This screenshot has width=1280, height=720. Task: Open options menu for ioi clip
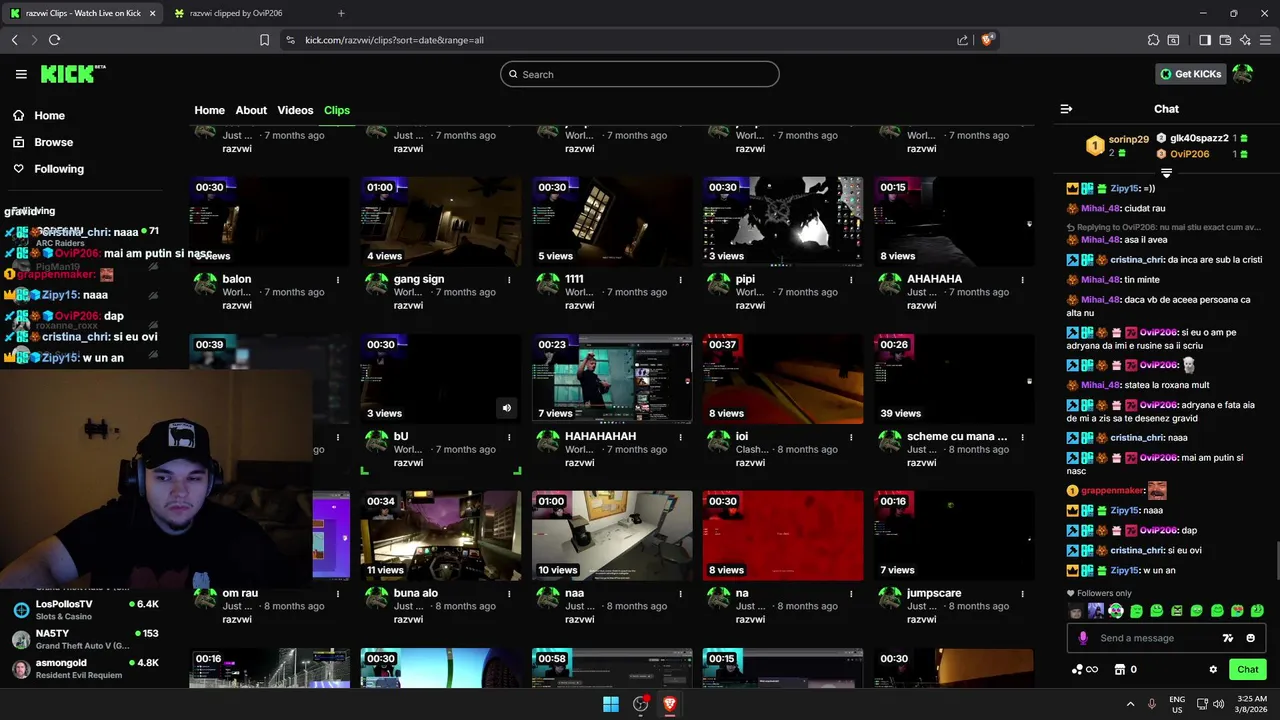pos(851,437)
